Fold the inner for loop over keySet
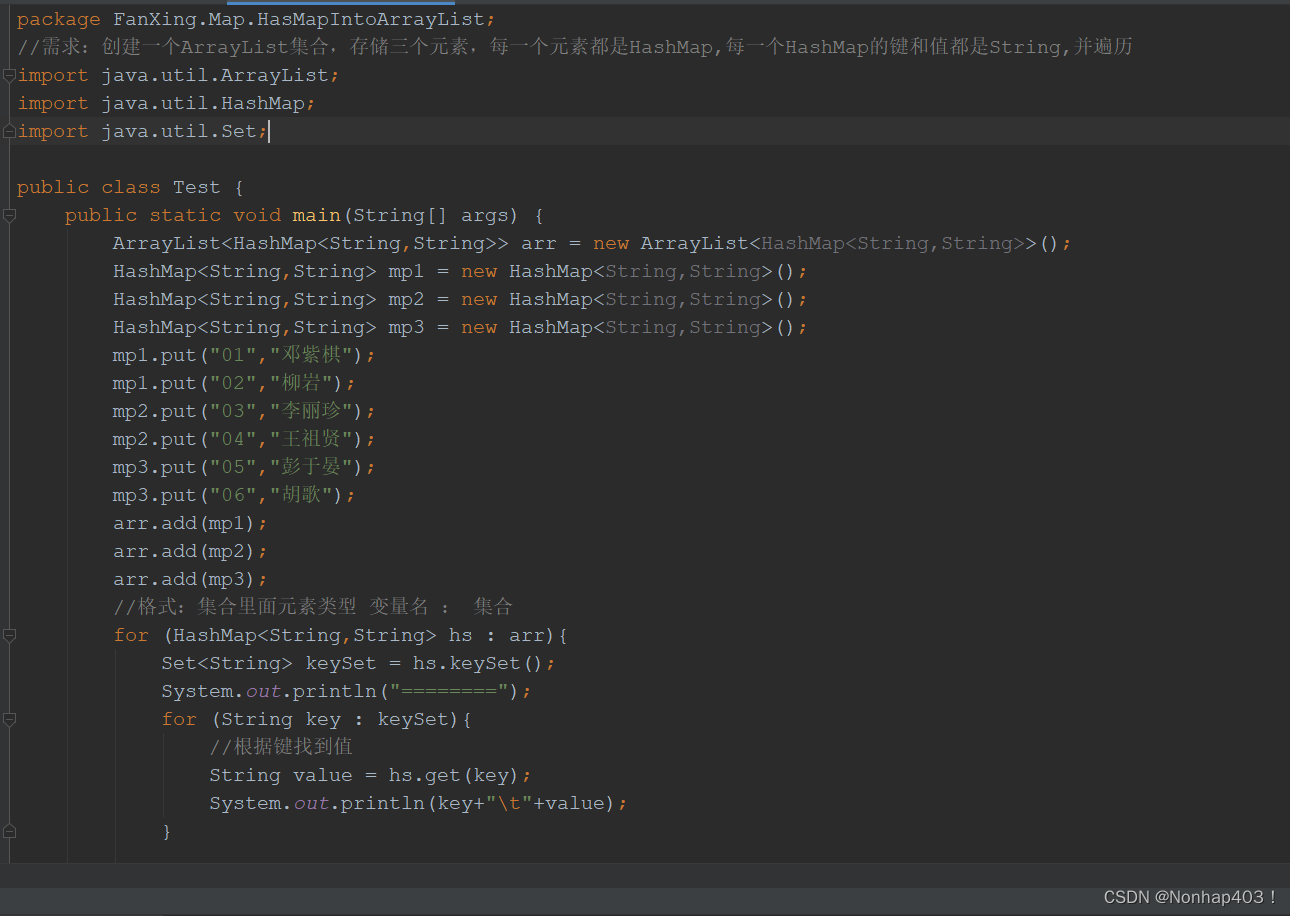Viewport: 1290px width, 916px height. 9,719
